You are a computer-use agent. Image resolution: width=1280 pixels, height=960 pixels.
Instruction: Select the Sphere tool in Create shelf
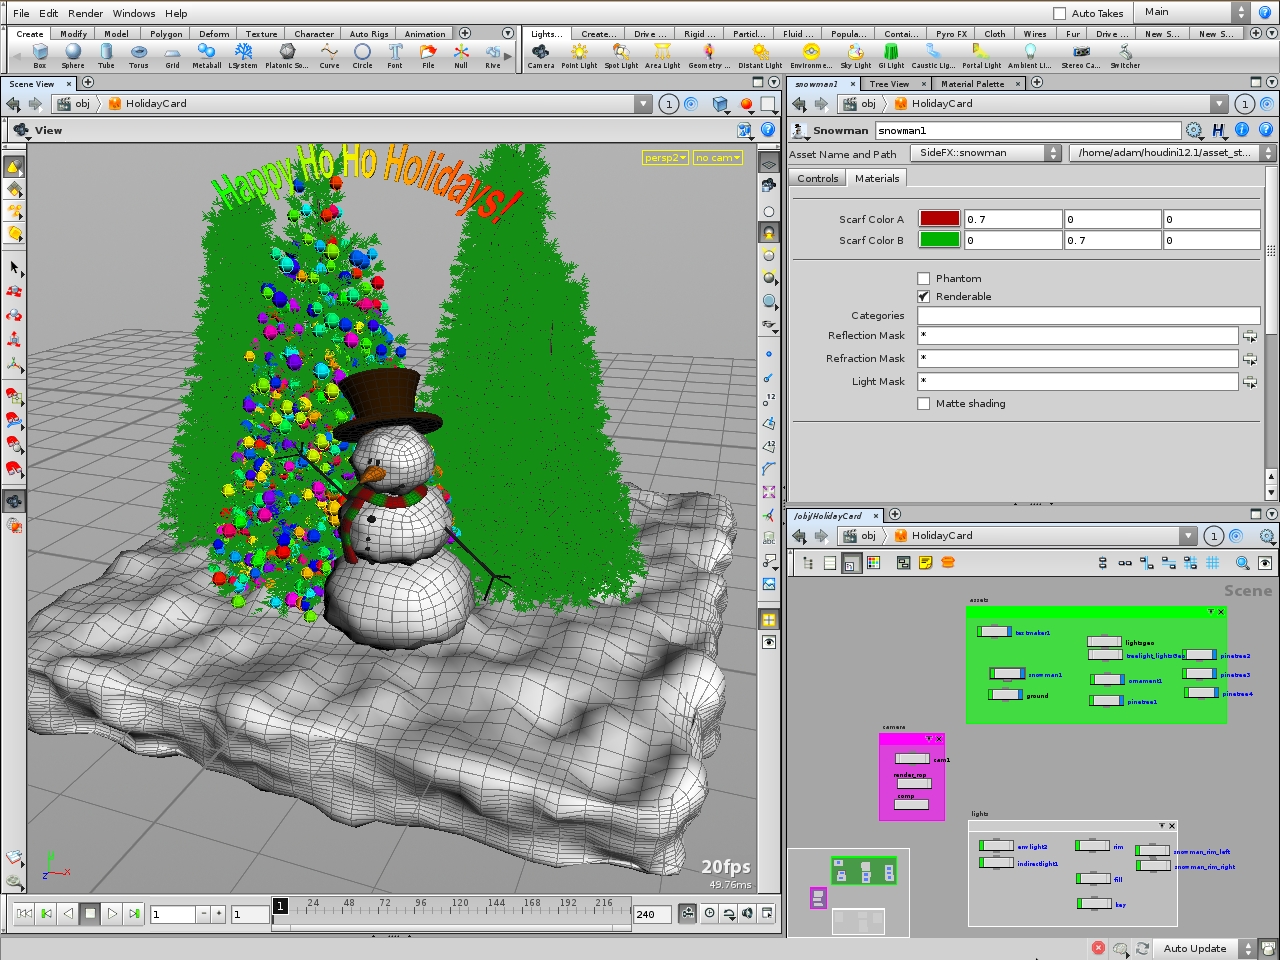coord(73,54)
